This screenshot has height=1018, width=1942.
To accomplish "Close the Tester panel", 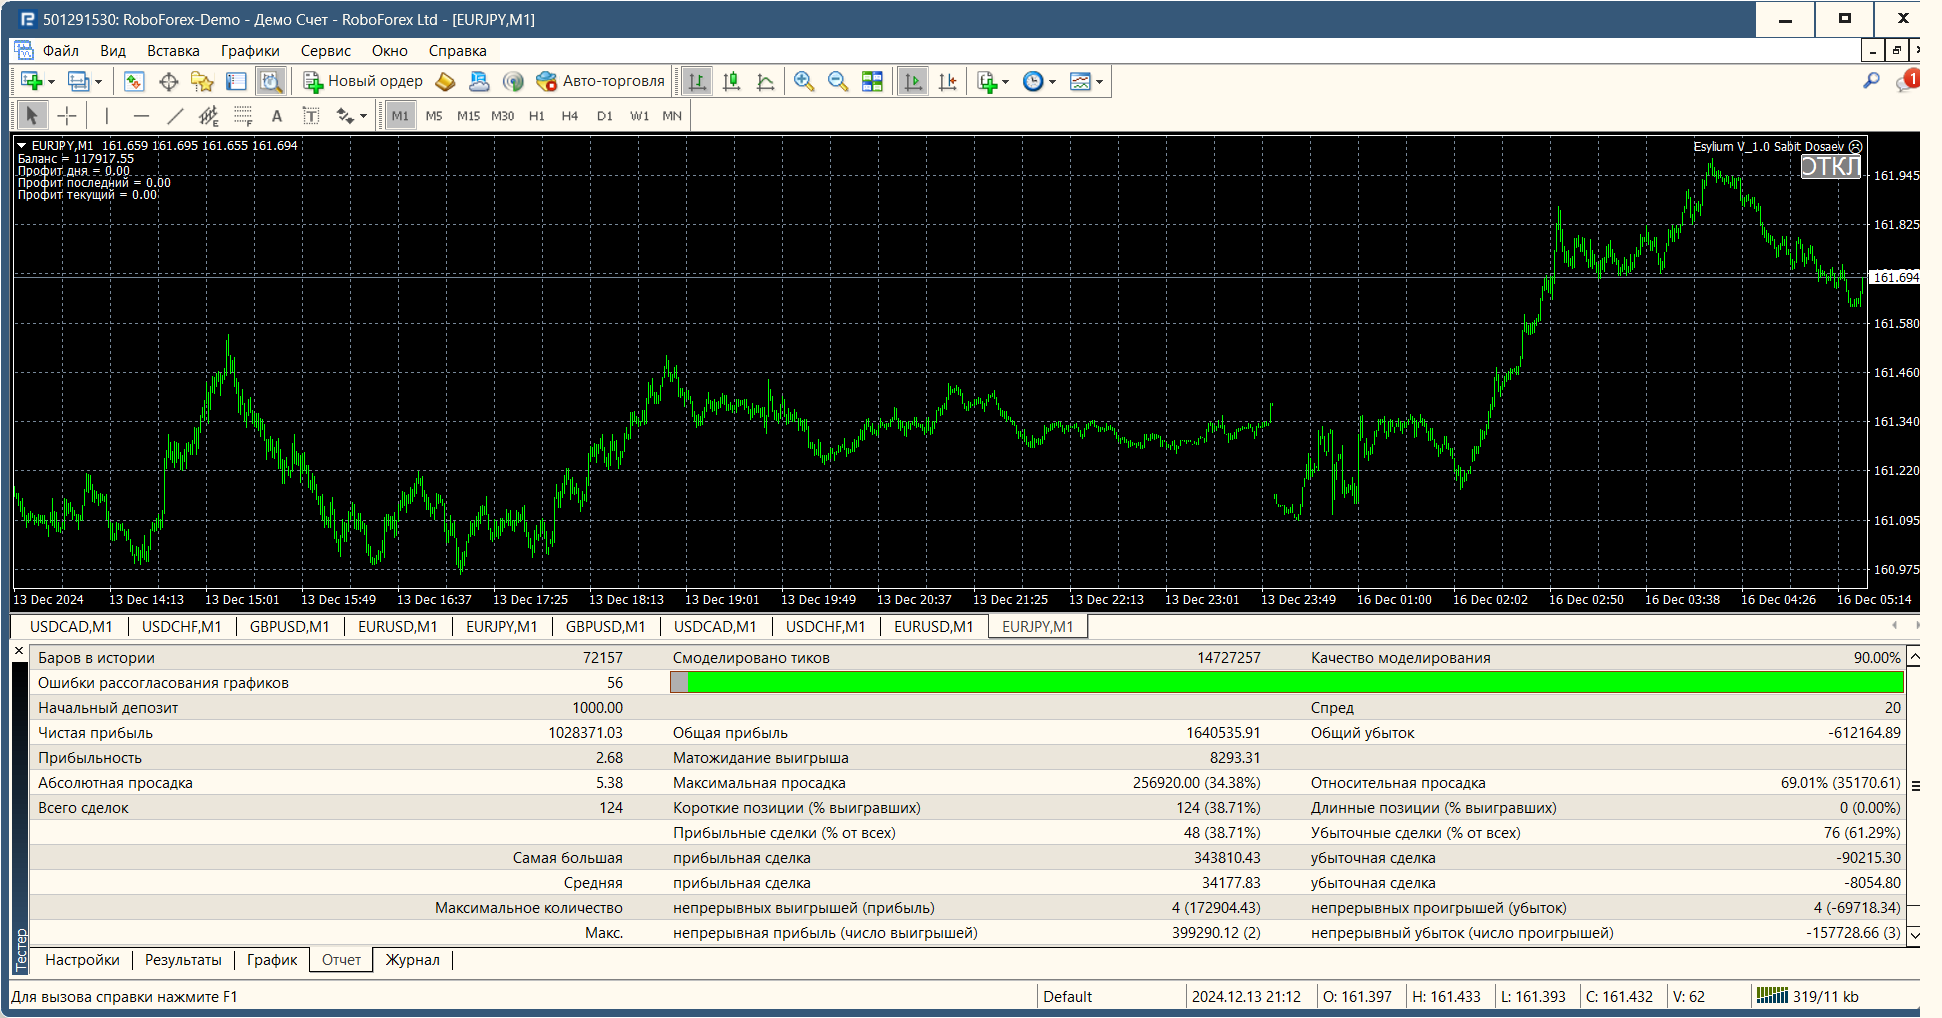I will 19,651.
